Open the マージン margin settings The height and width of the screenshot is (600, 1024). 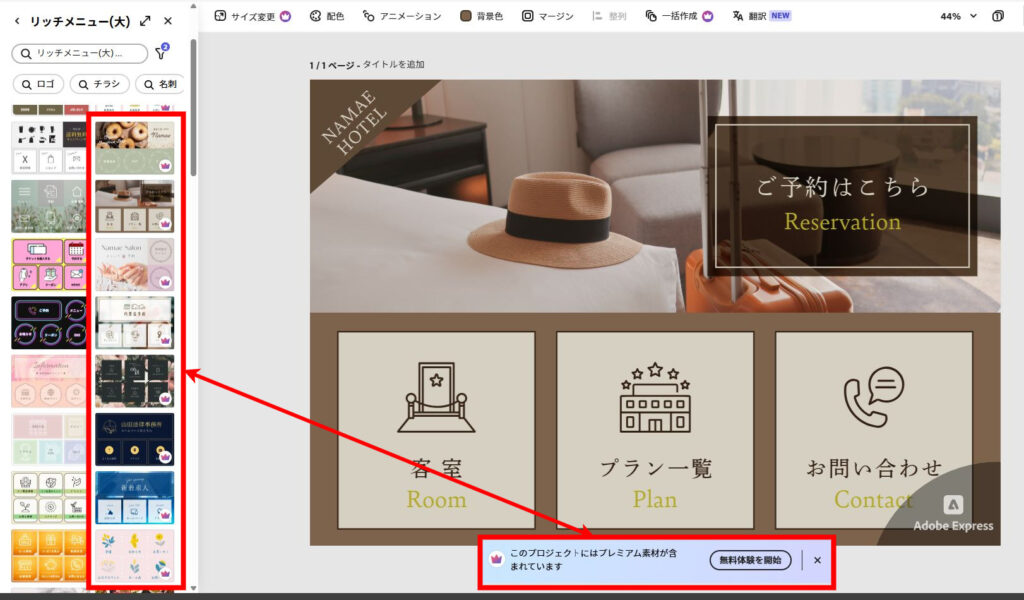pyautogui.click(x=548, y=16)
